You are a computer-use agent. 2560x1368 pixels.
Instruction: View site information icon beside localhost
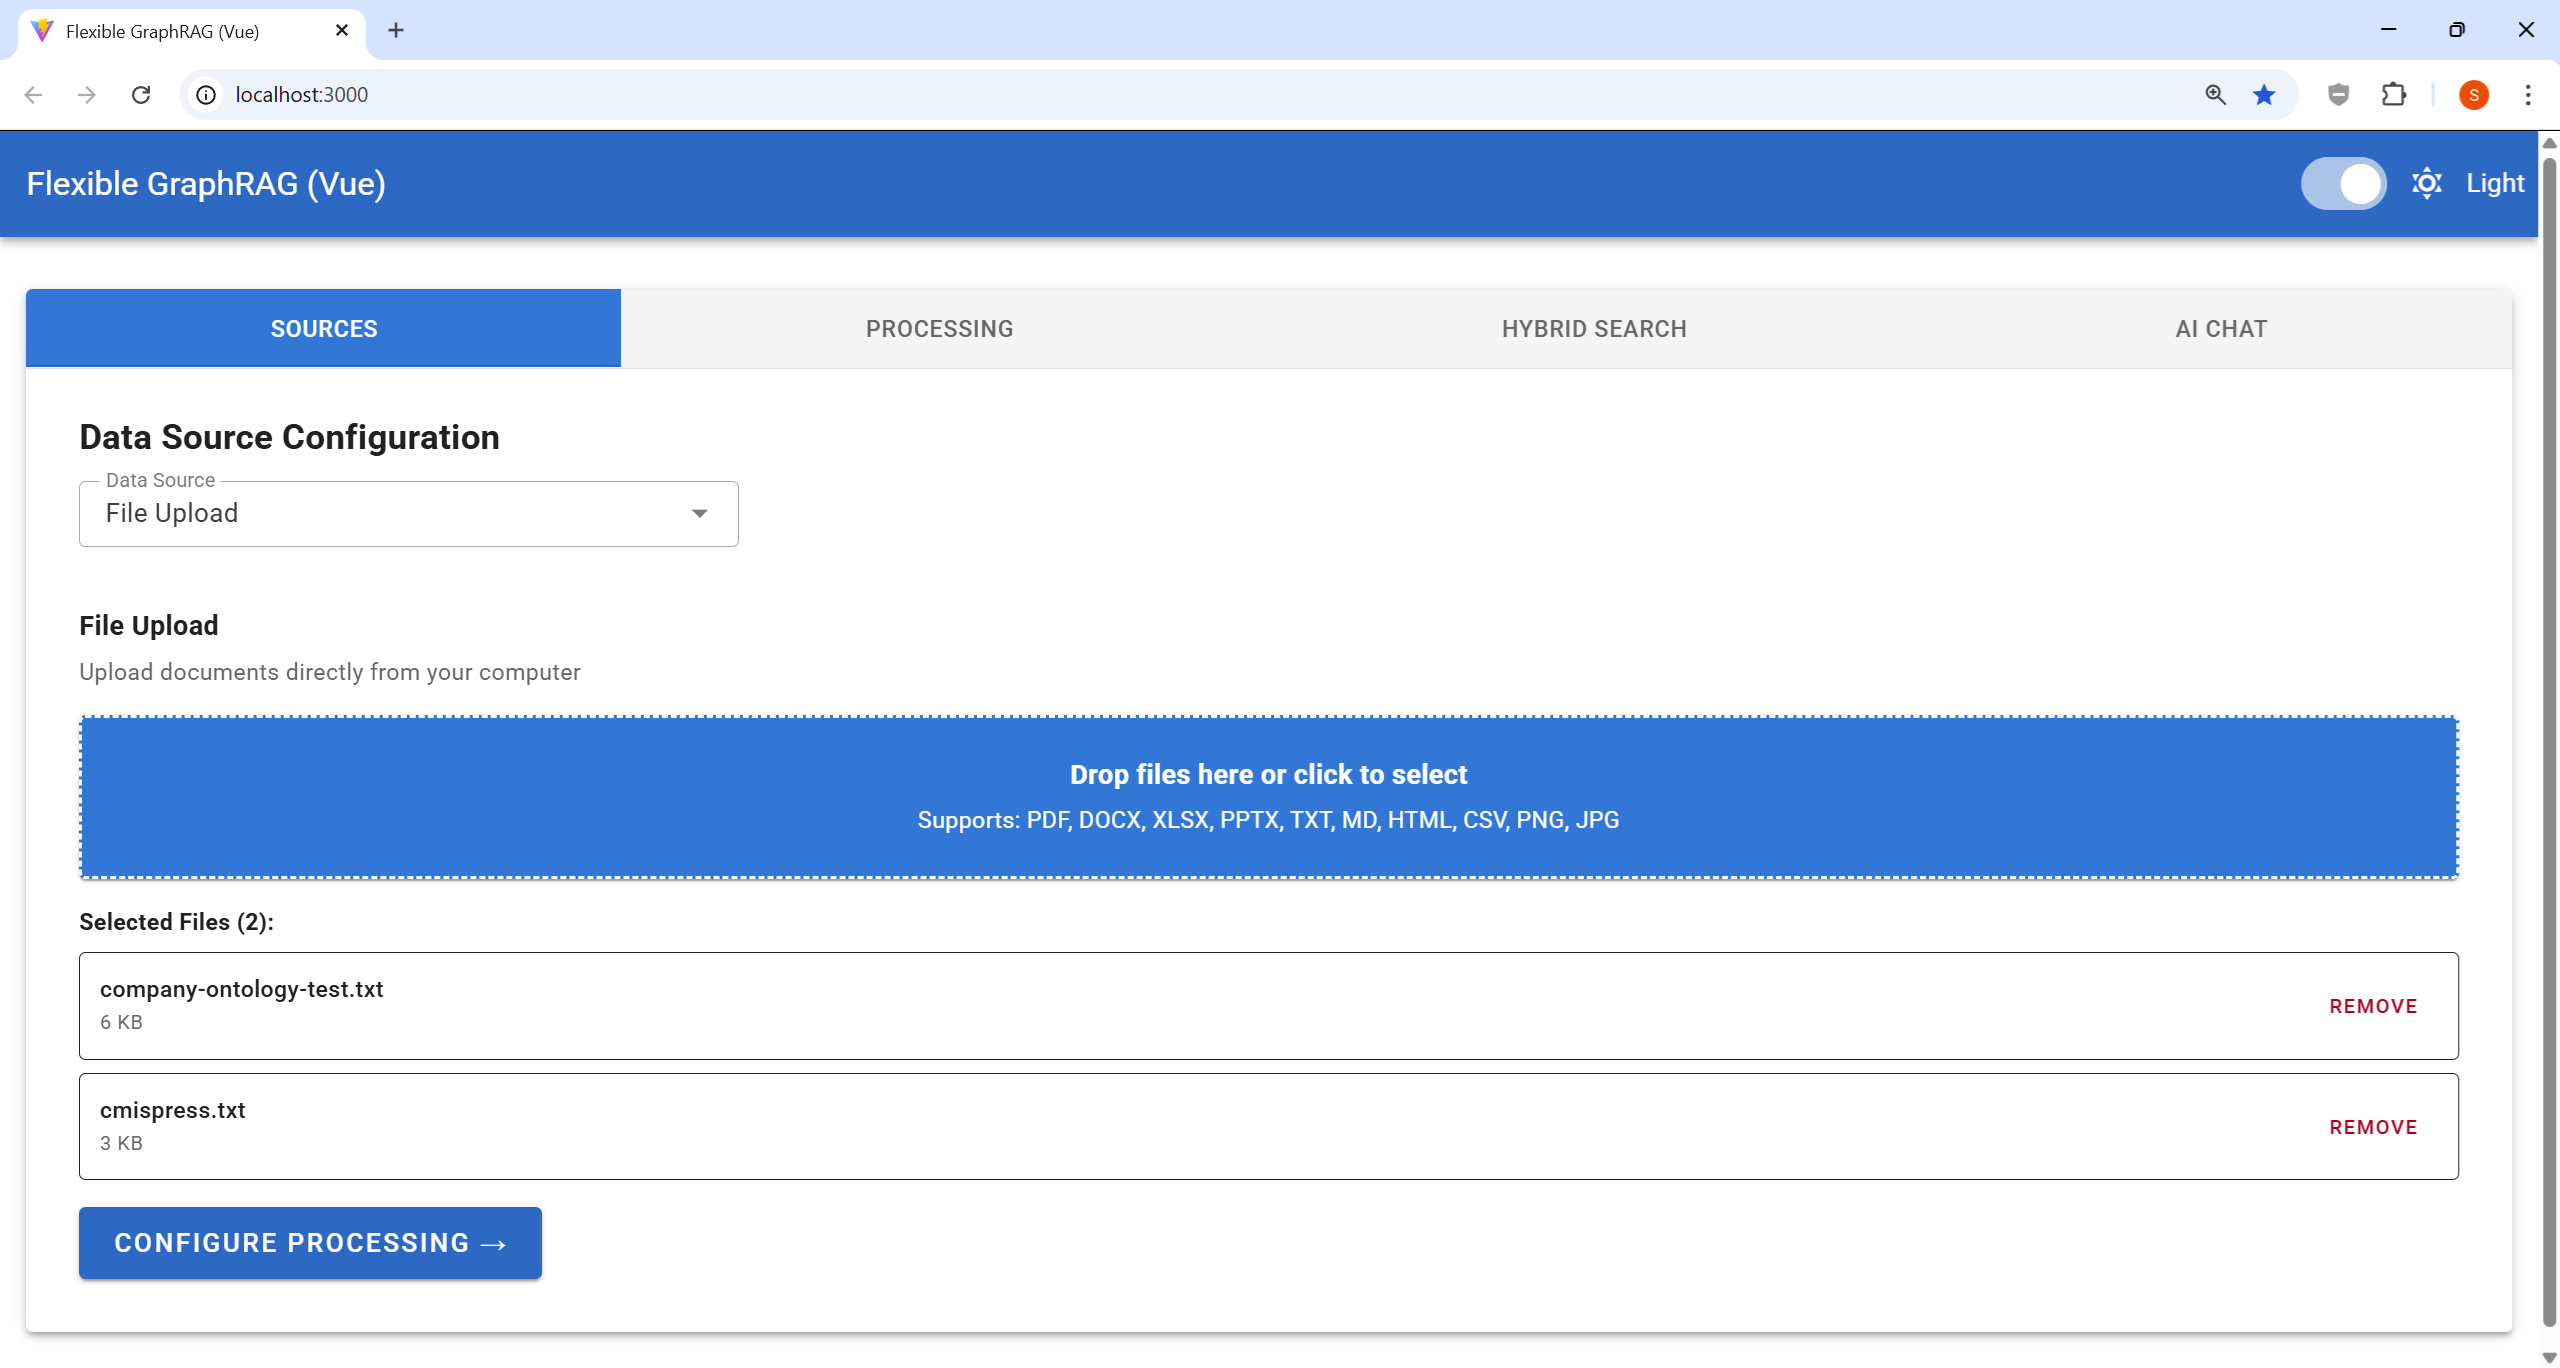coord(206,95)
